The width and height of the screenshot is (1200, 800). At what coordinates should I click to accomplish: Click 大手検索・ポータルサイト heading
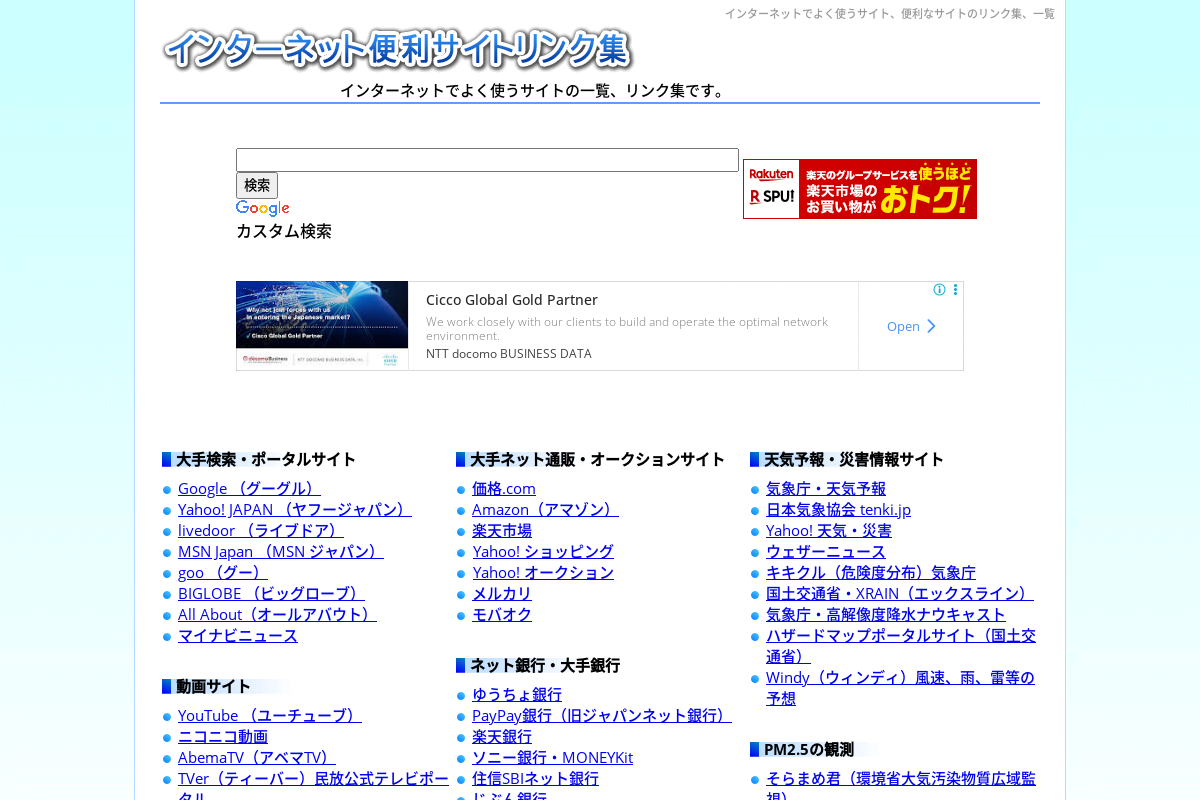coord(266,460)
